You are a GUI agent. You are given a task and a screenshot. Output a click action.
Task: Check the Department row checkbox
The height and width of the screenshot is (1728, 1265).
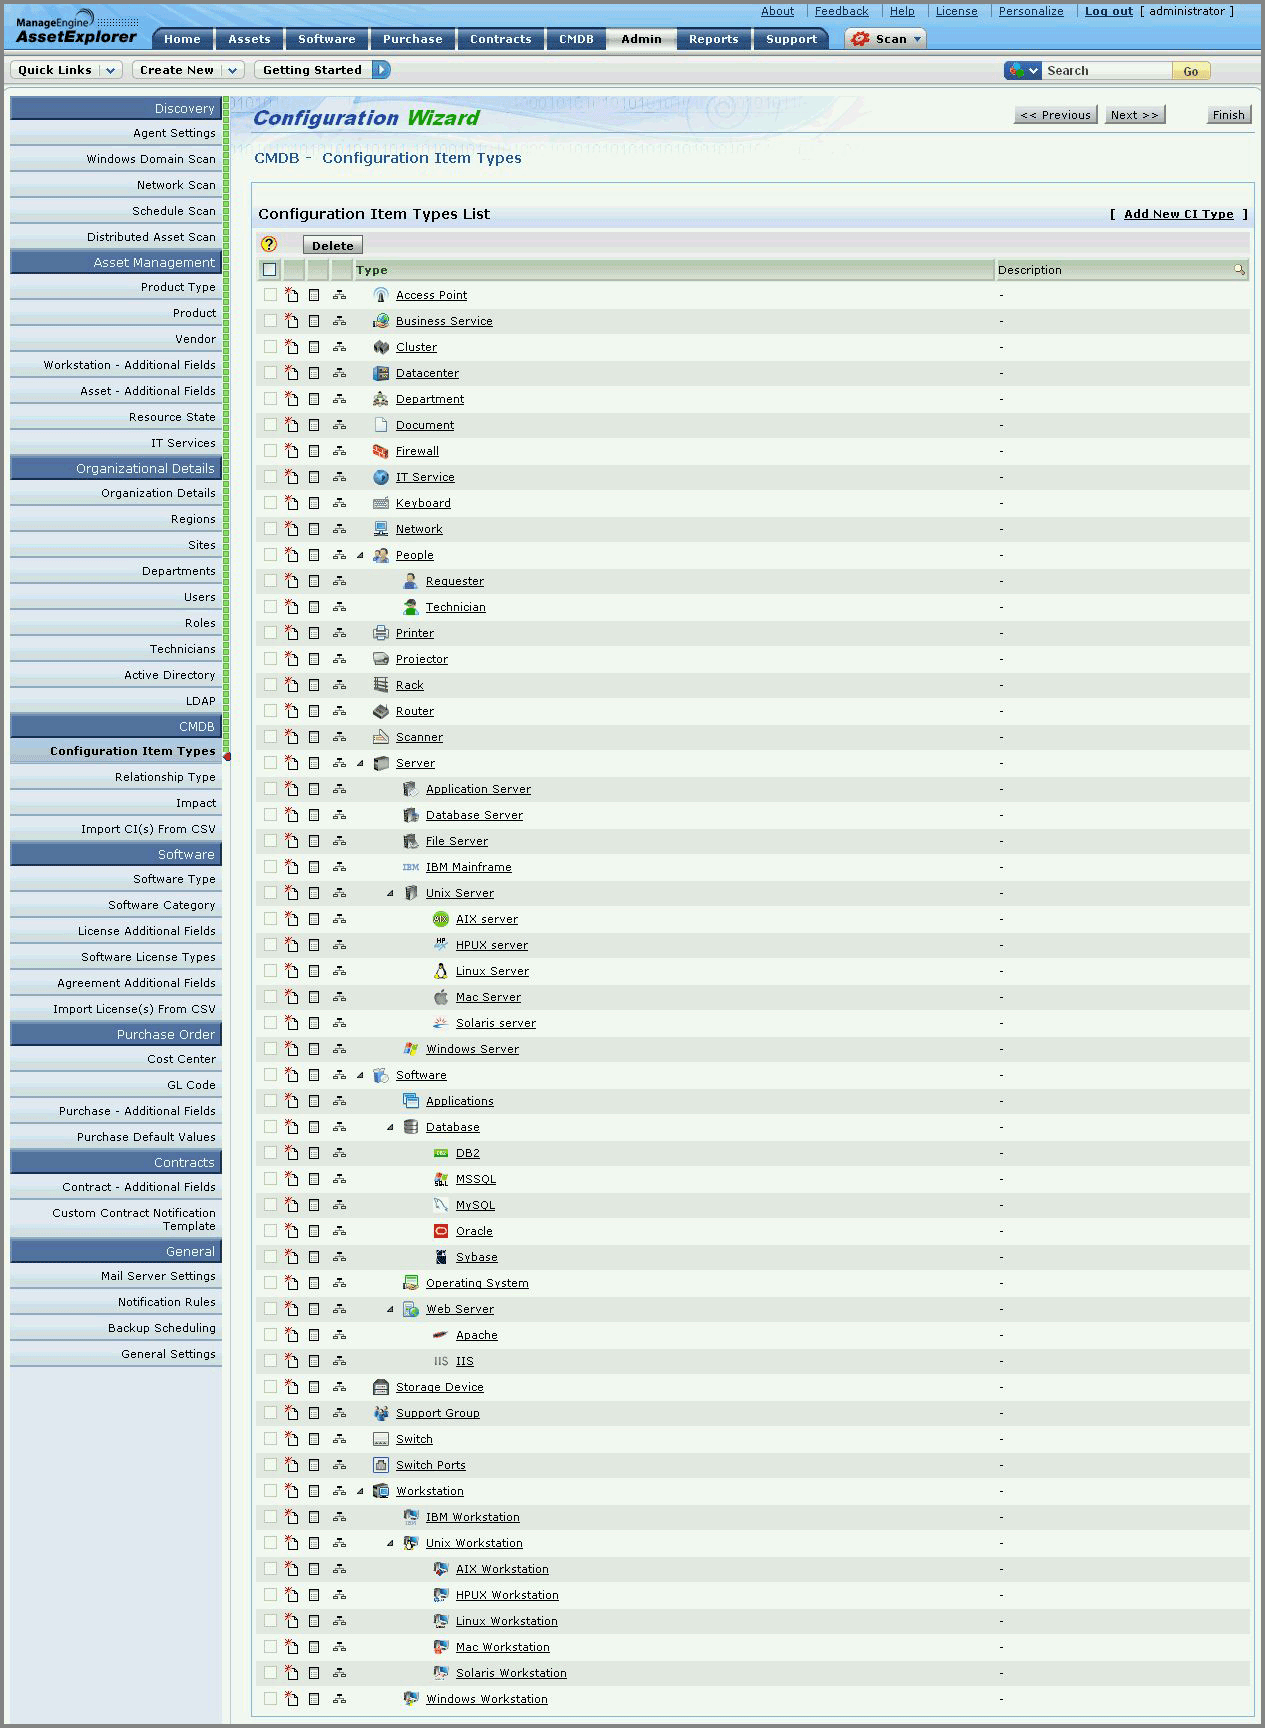point(270,399)
